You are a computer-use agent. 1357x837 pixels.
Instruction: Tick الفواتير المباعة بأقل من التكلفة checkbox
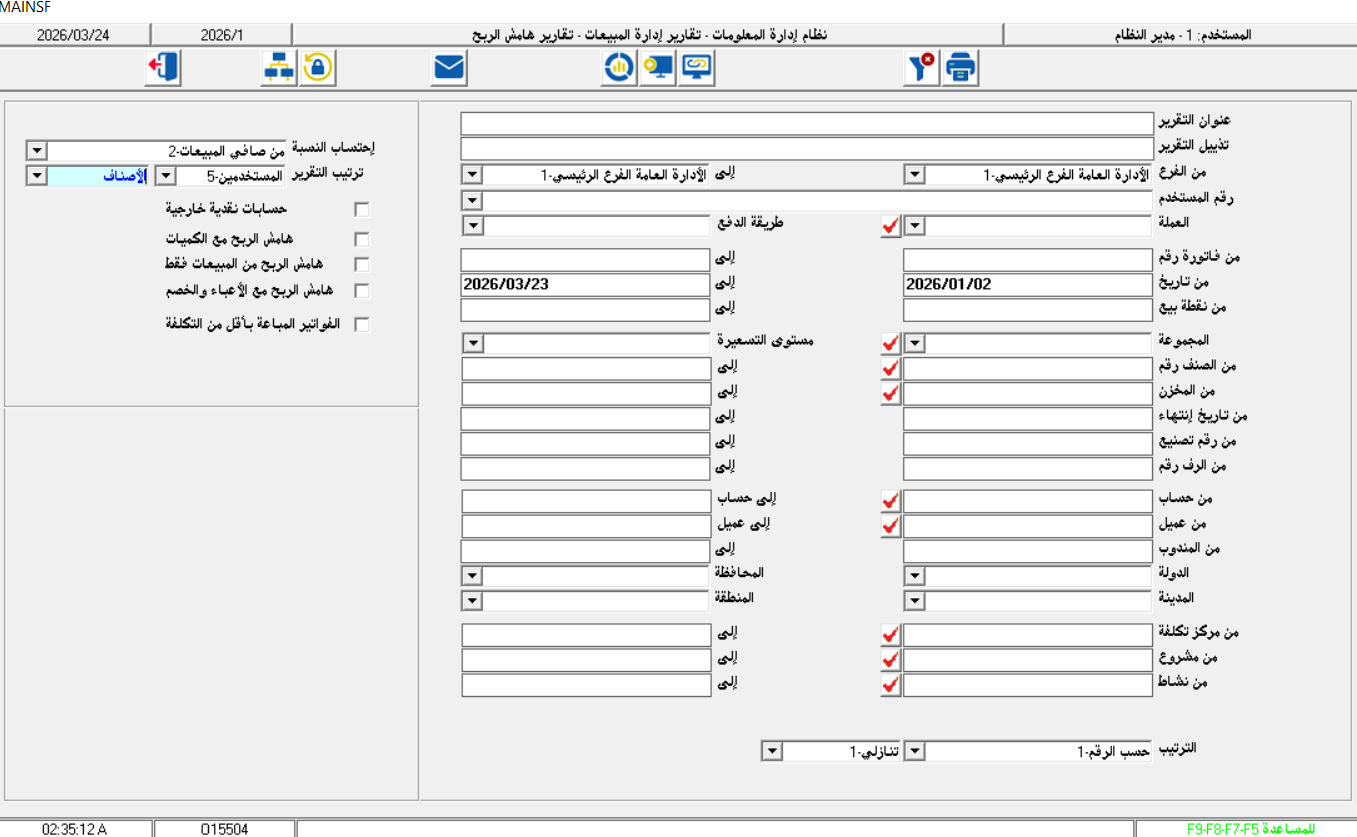click(x=361, y=323)
